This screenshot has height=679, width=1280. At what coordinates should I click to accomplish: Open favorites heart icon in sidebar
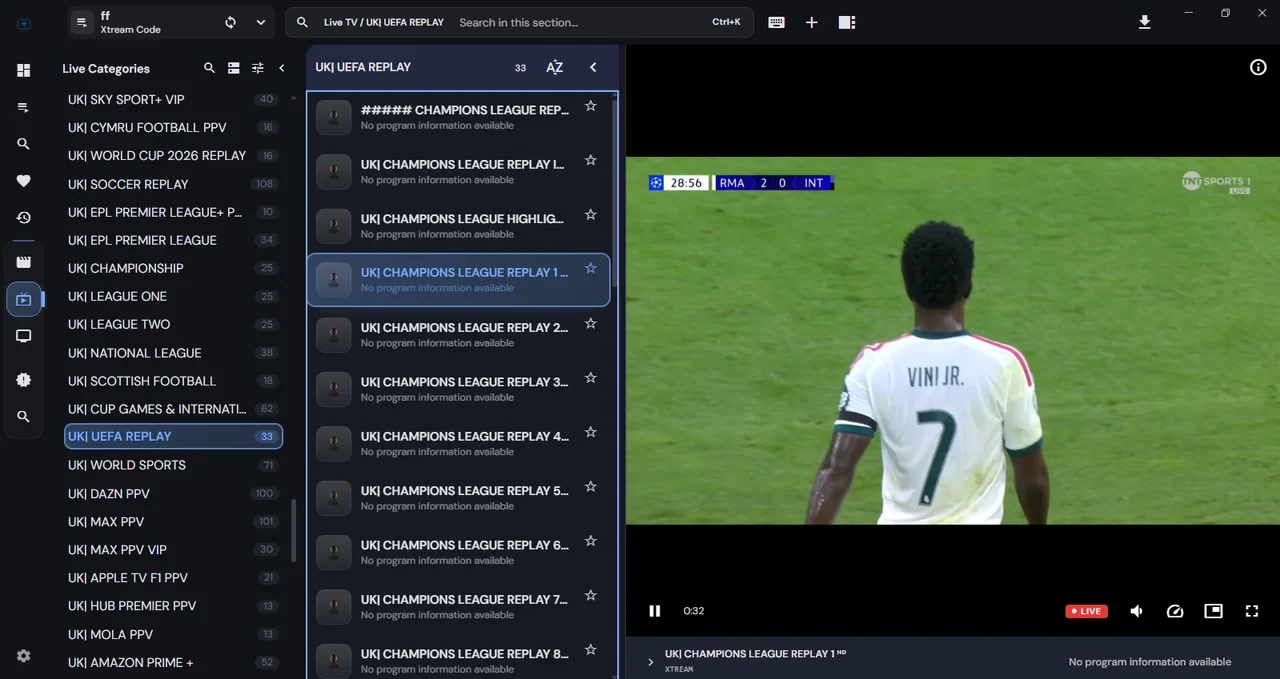coord(24,181)
